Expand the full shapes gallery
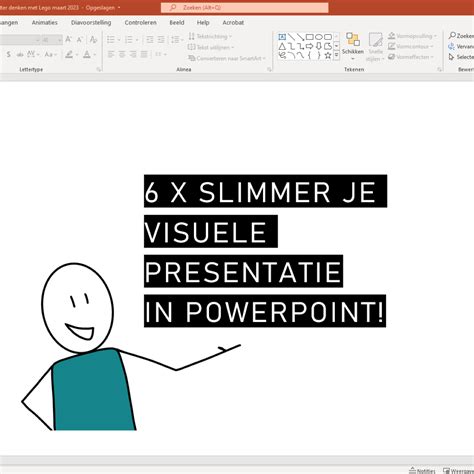 336,55
